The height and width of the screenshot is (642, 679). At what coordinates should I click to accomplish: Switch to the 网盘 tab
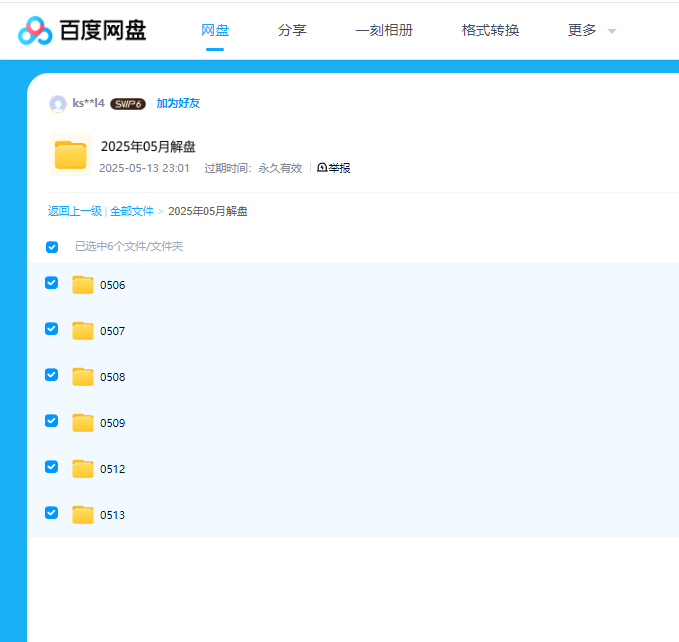[x=215, y=31]
